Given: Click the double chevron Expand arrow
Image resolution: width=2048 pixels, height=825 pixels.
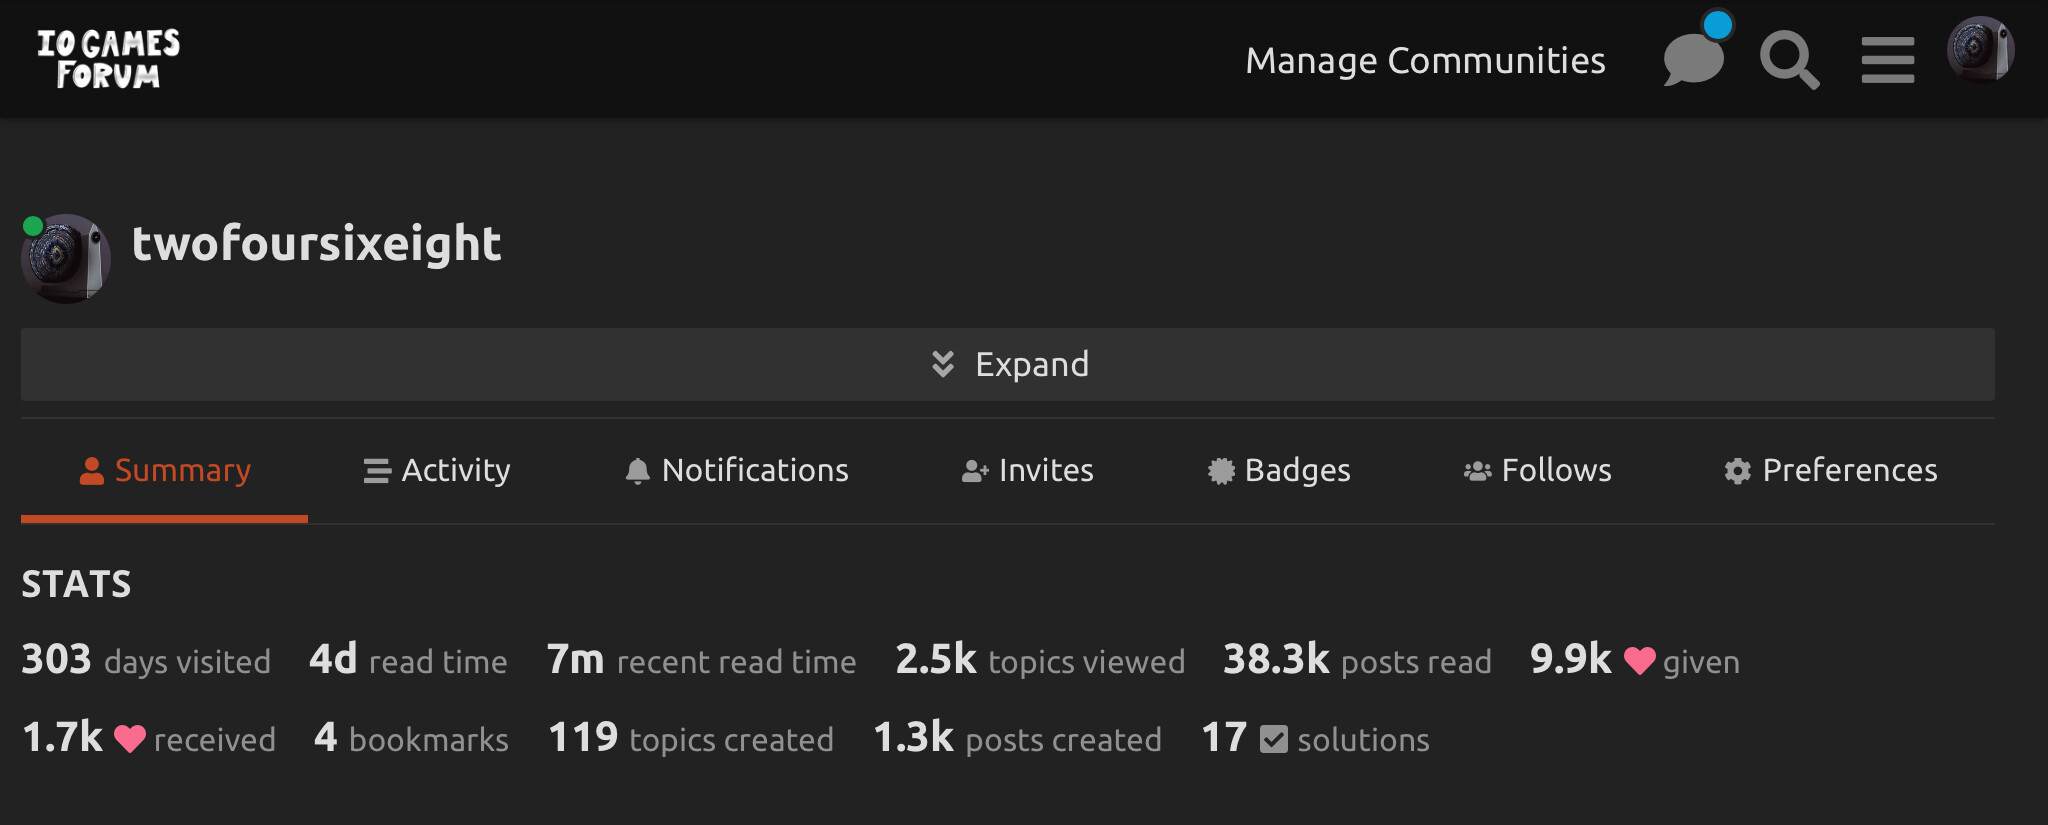Looking at the screenshot, I should pos(942,364).
